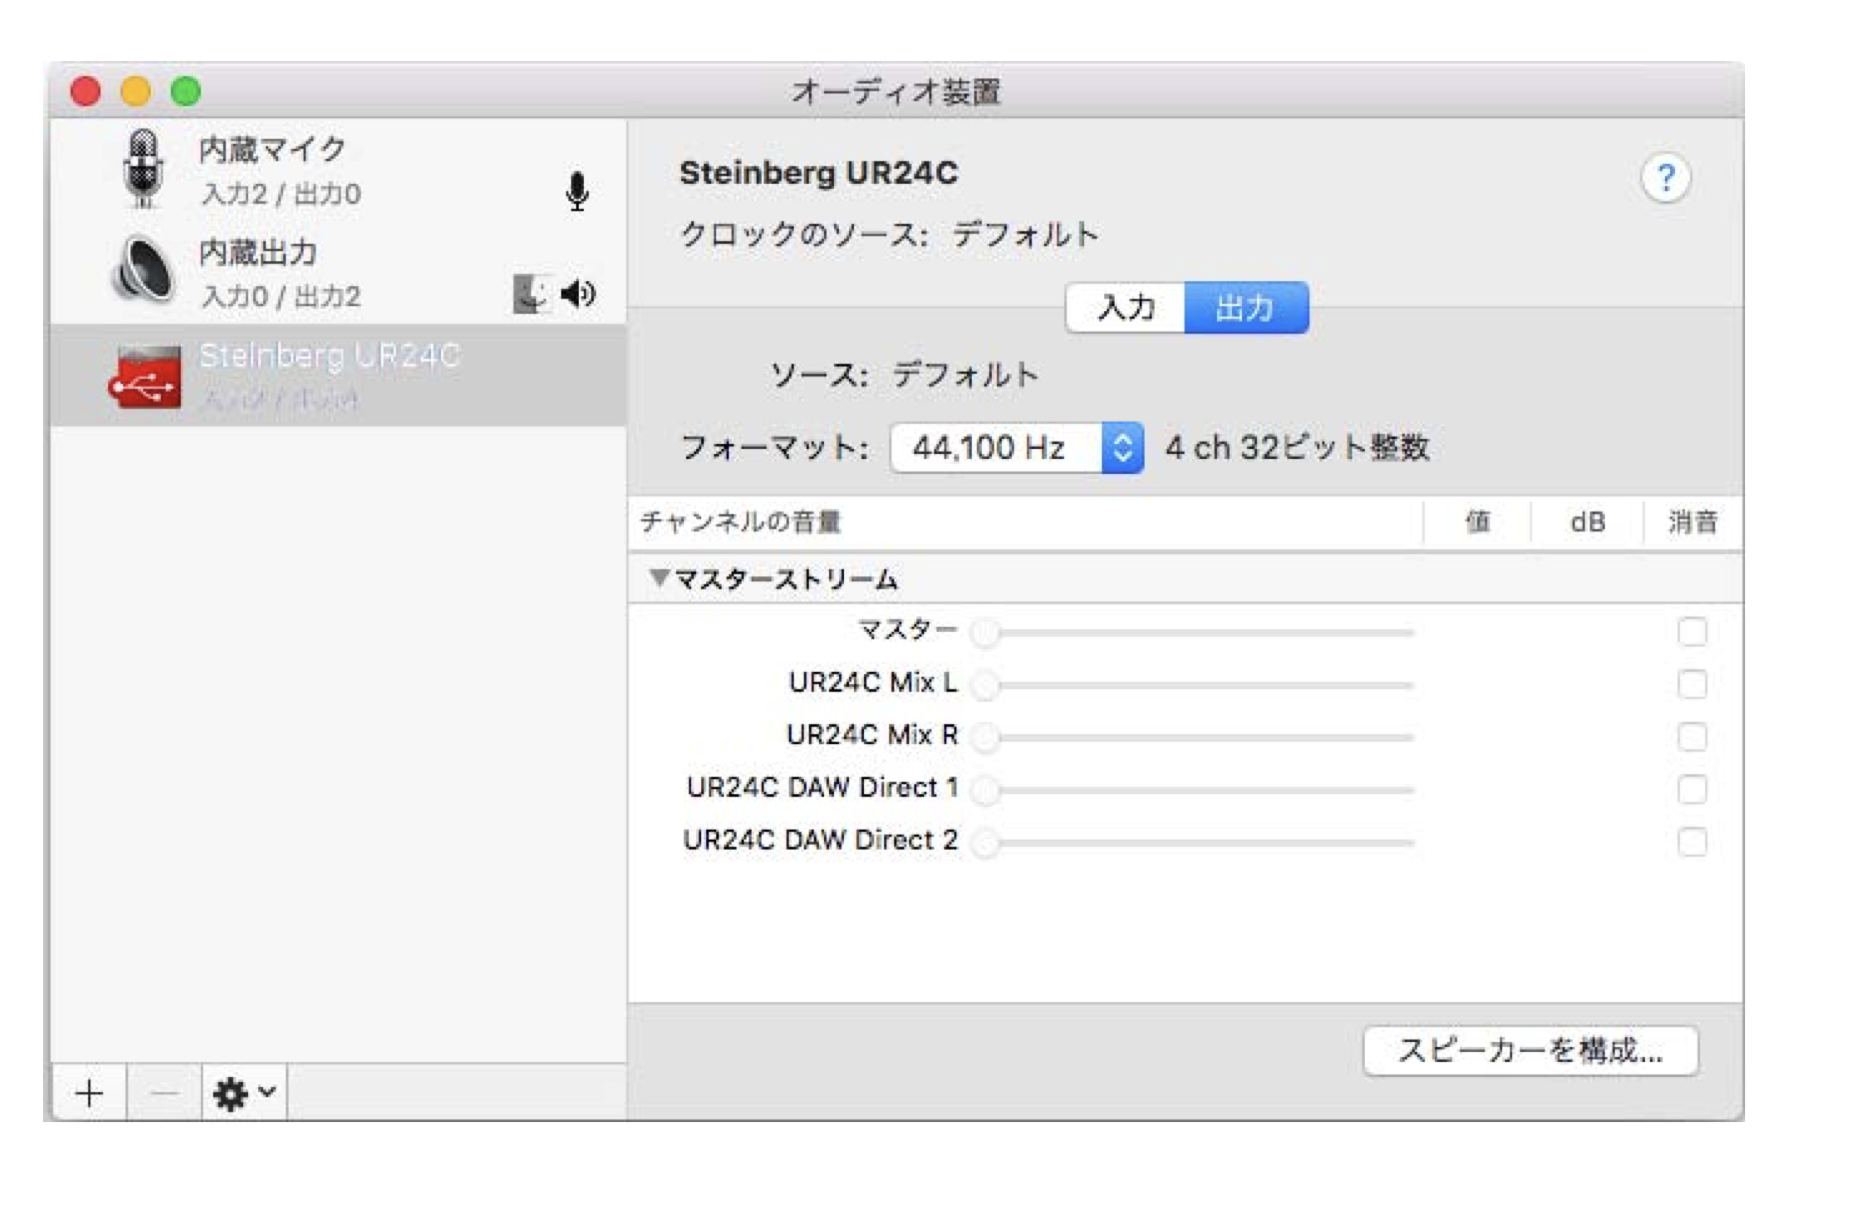
Task: Switch to the 入力 tab
Action: click(1126, 307)
